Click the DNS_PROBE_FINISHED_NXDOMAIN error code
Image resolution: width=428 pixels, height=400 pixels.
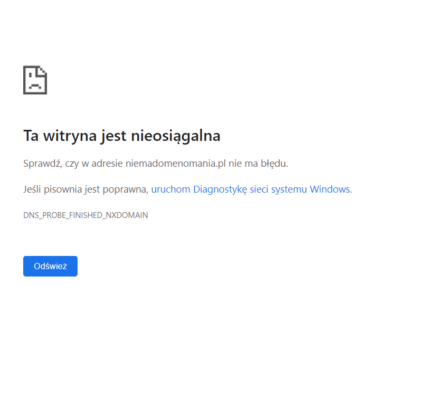pos(86,215)
